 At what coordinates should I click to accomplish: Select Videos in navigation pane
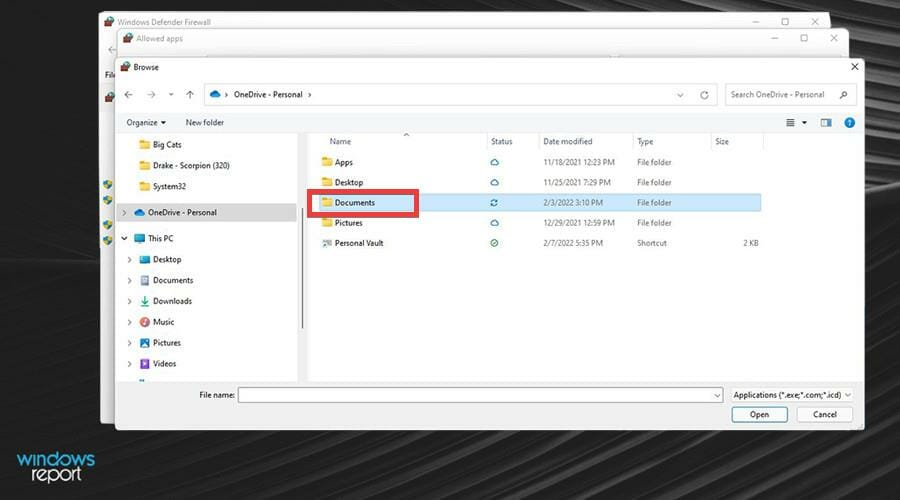pos(158,363)
